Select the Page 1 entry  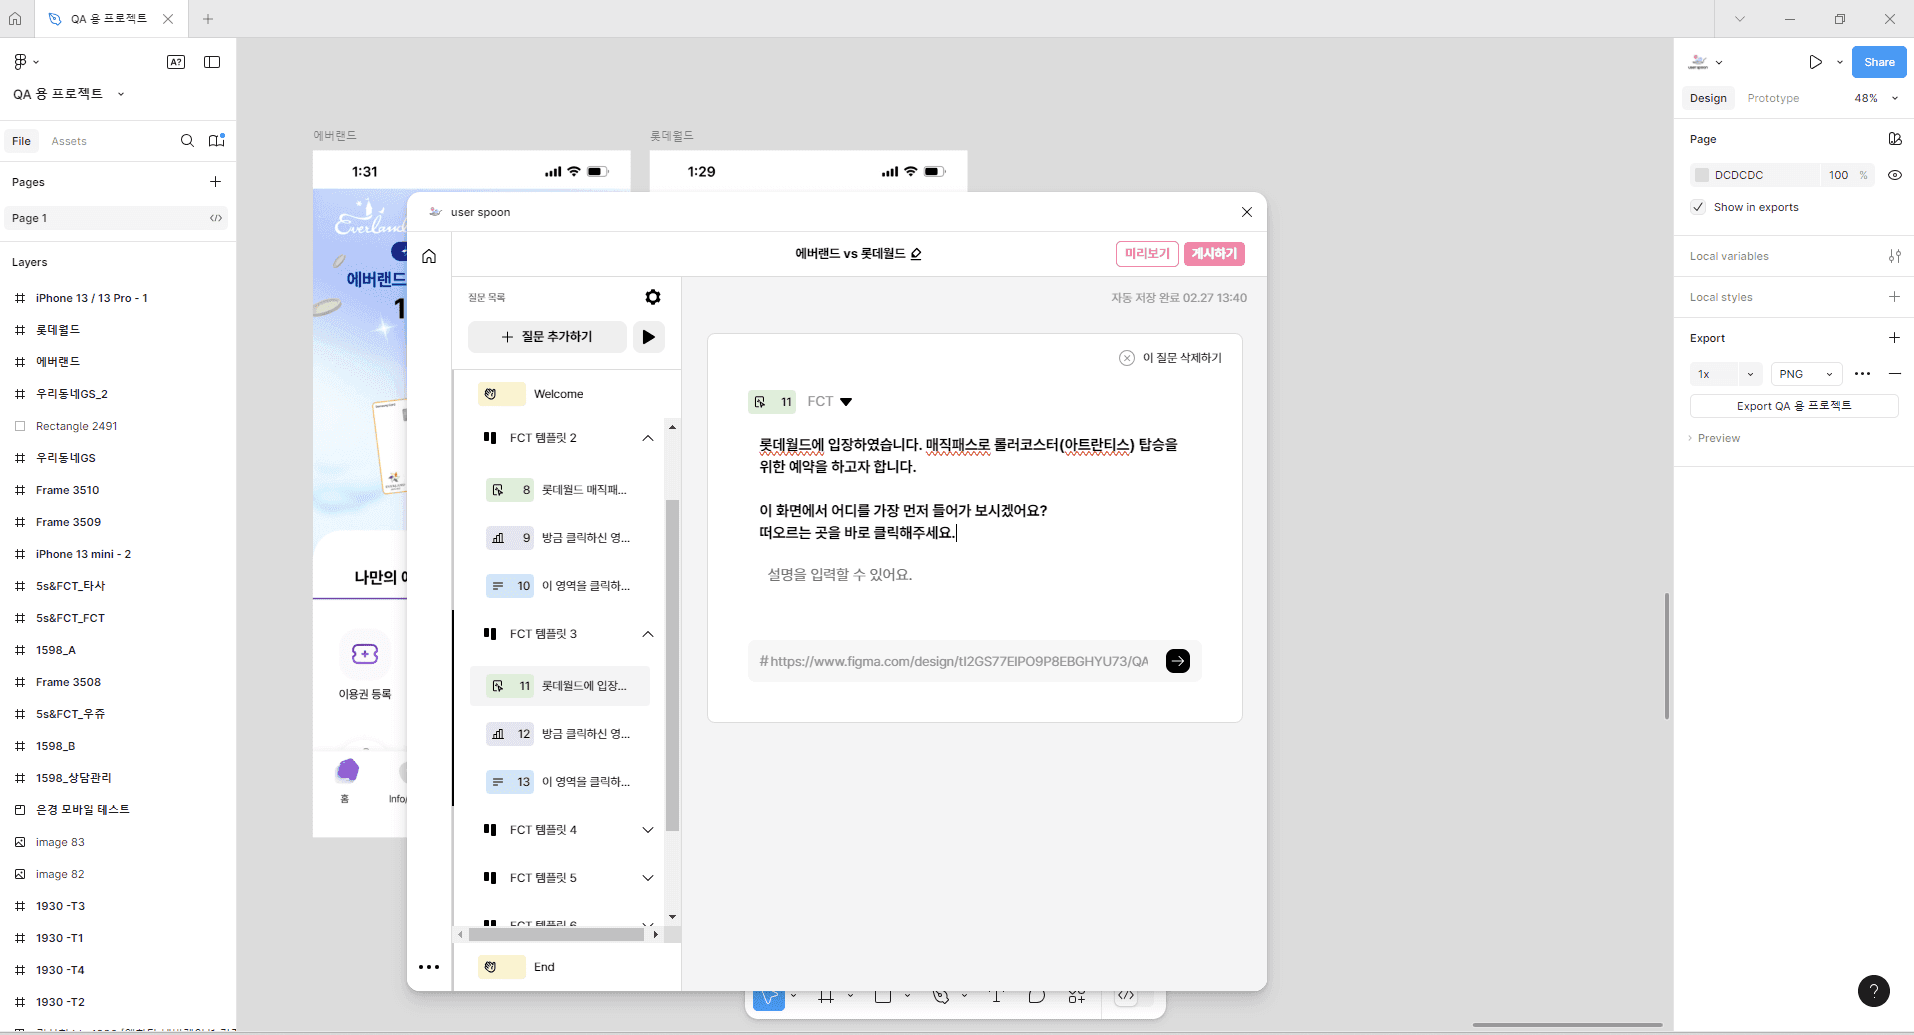(x=116, y=218)
